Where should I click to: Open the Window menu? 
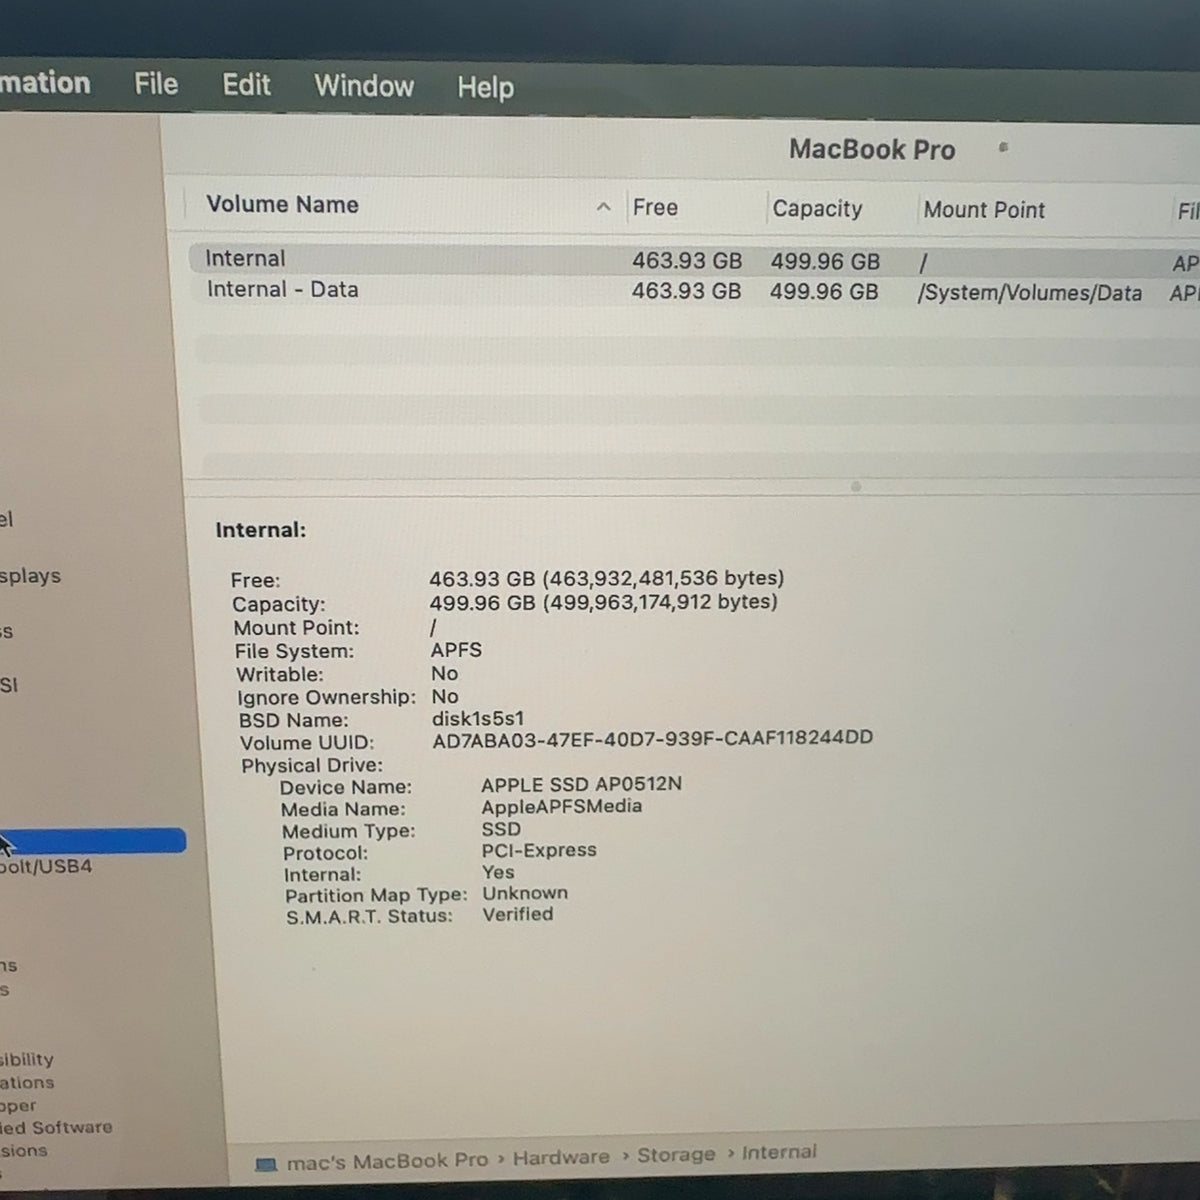pos(364,86)
